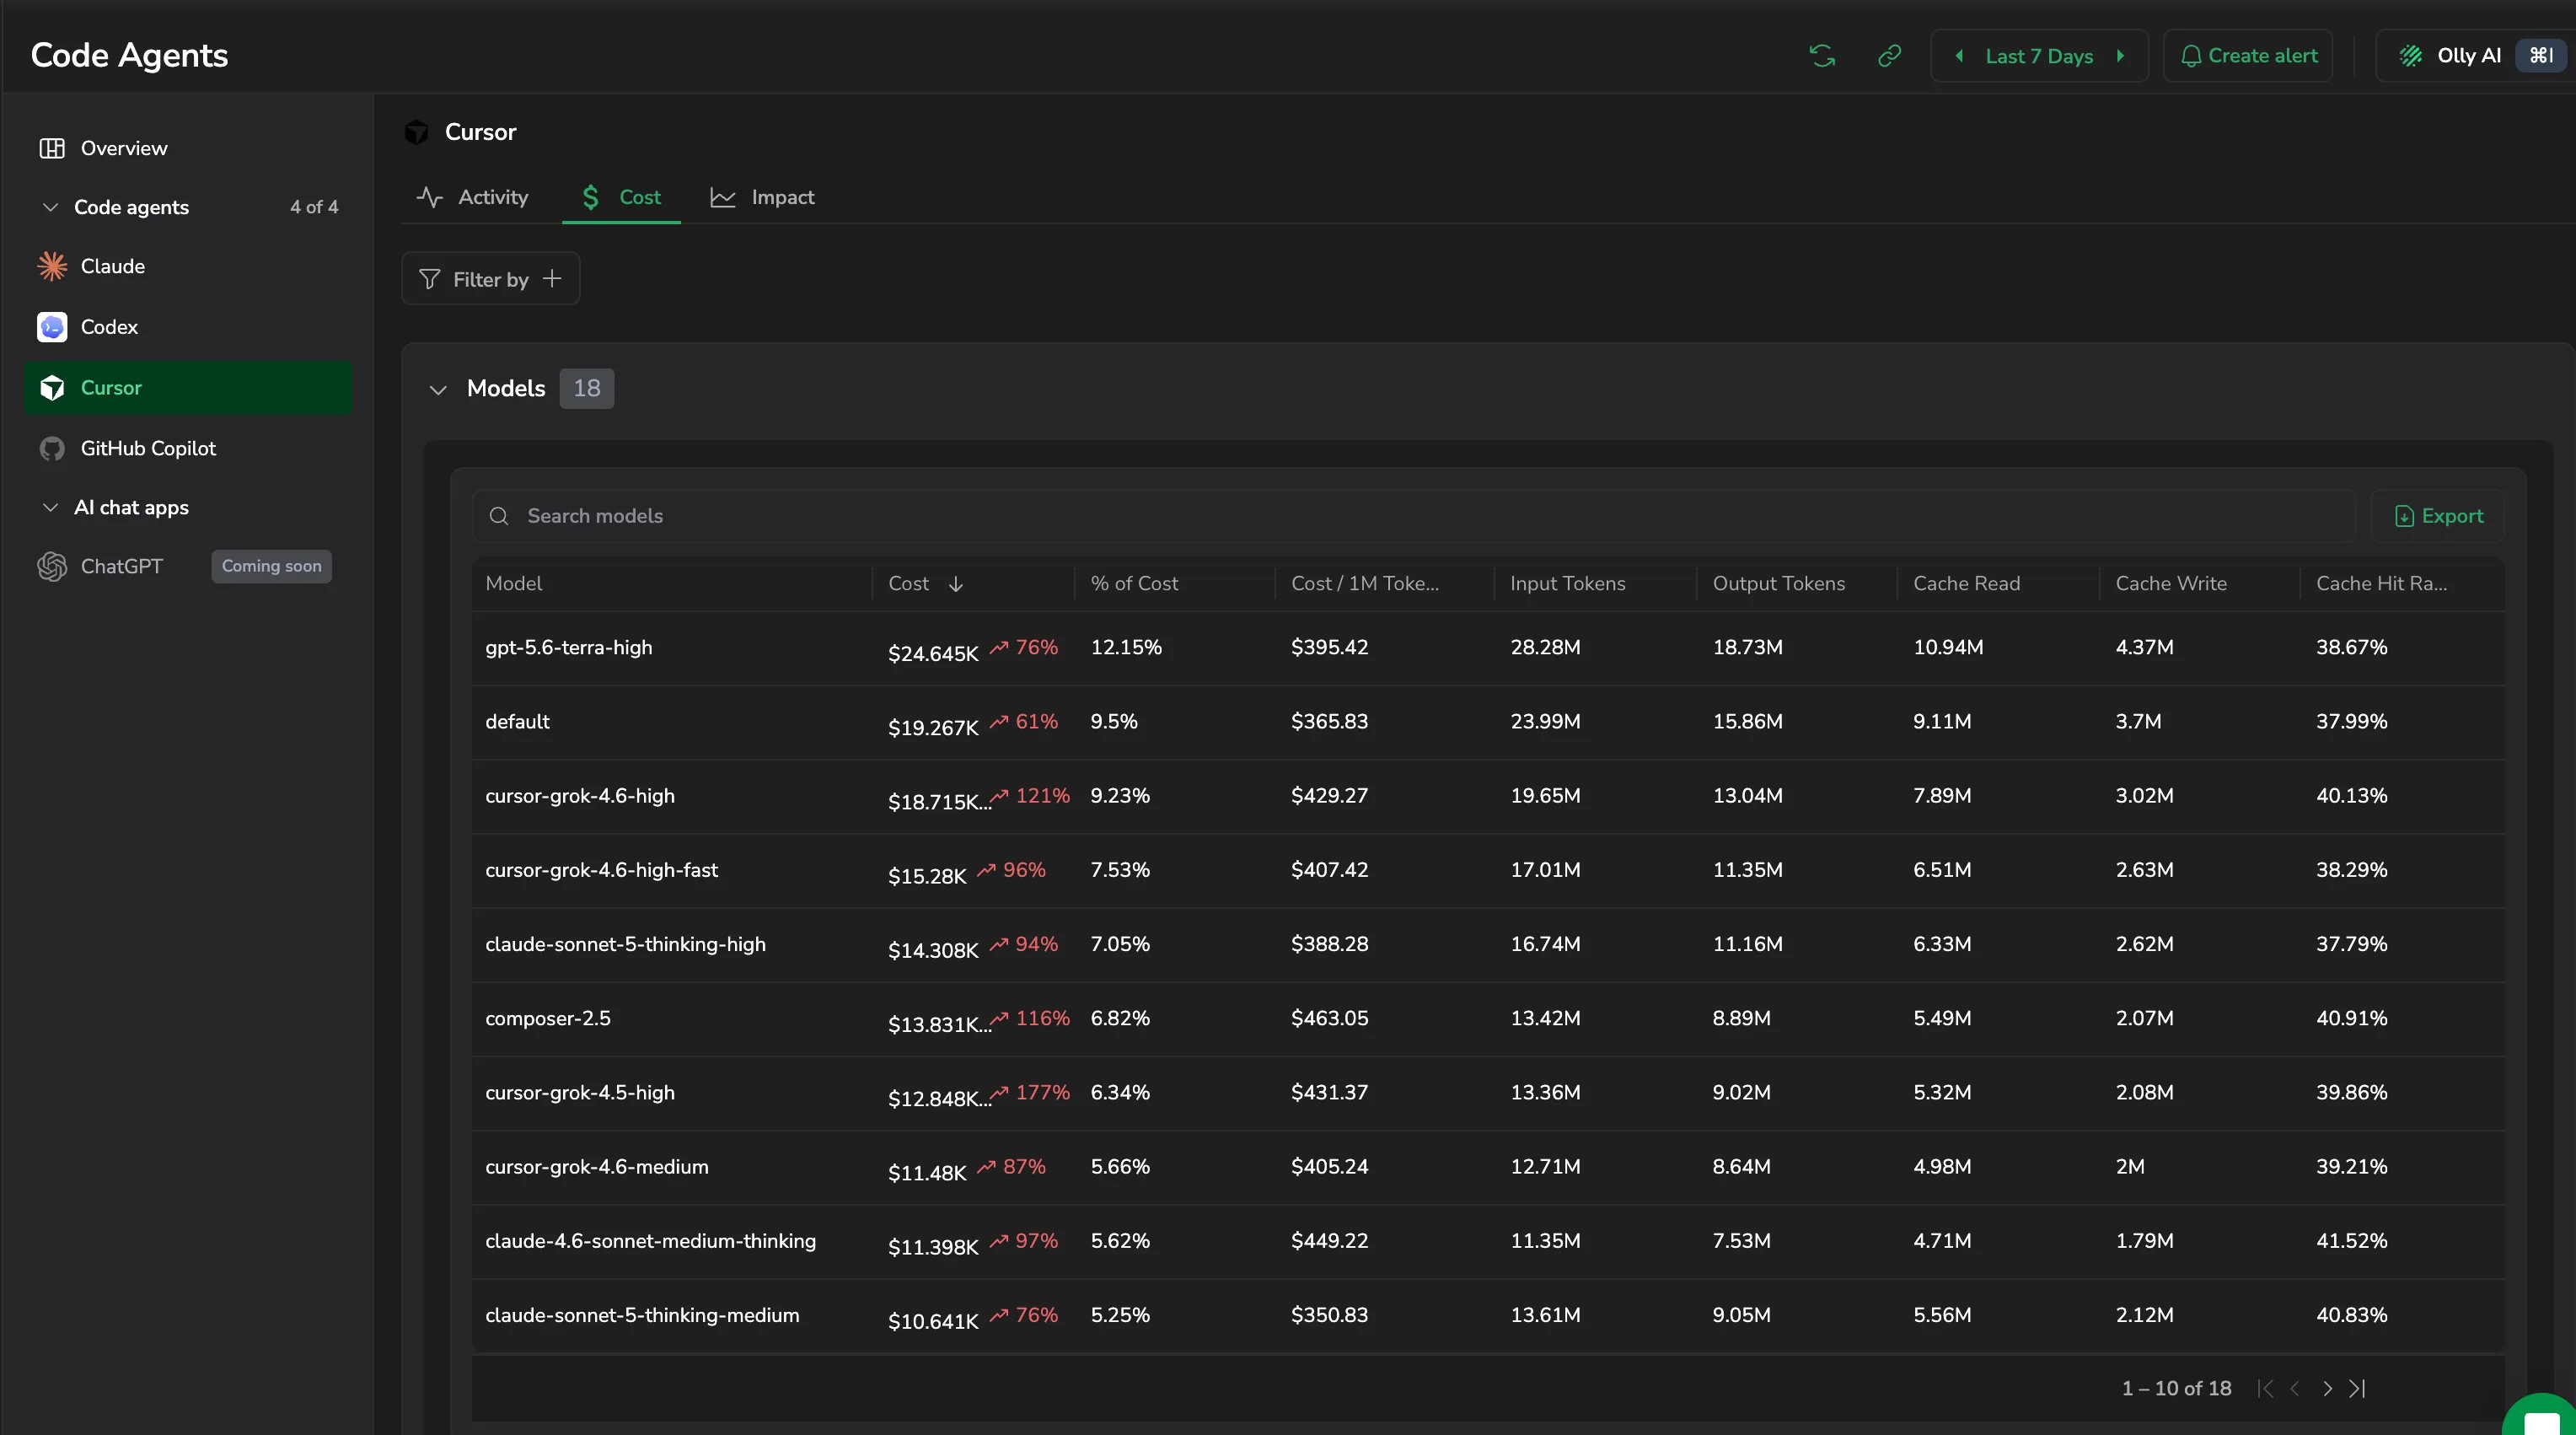Image resolution: width=2576 pixels, height=1435 pixels.
Task: Collapse the Code agents section
Action: (50, 207)
